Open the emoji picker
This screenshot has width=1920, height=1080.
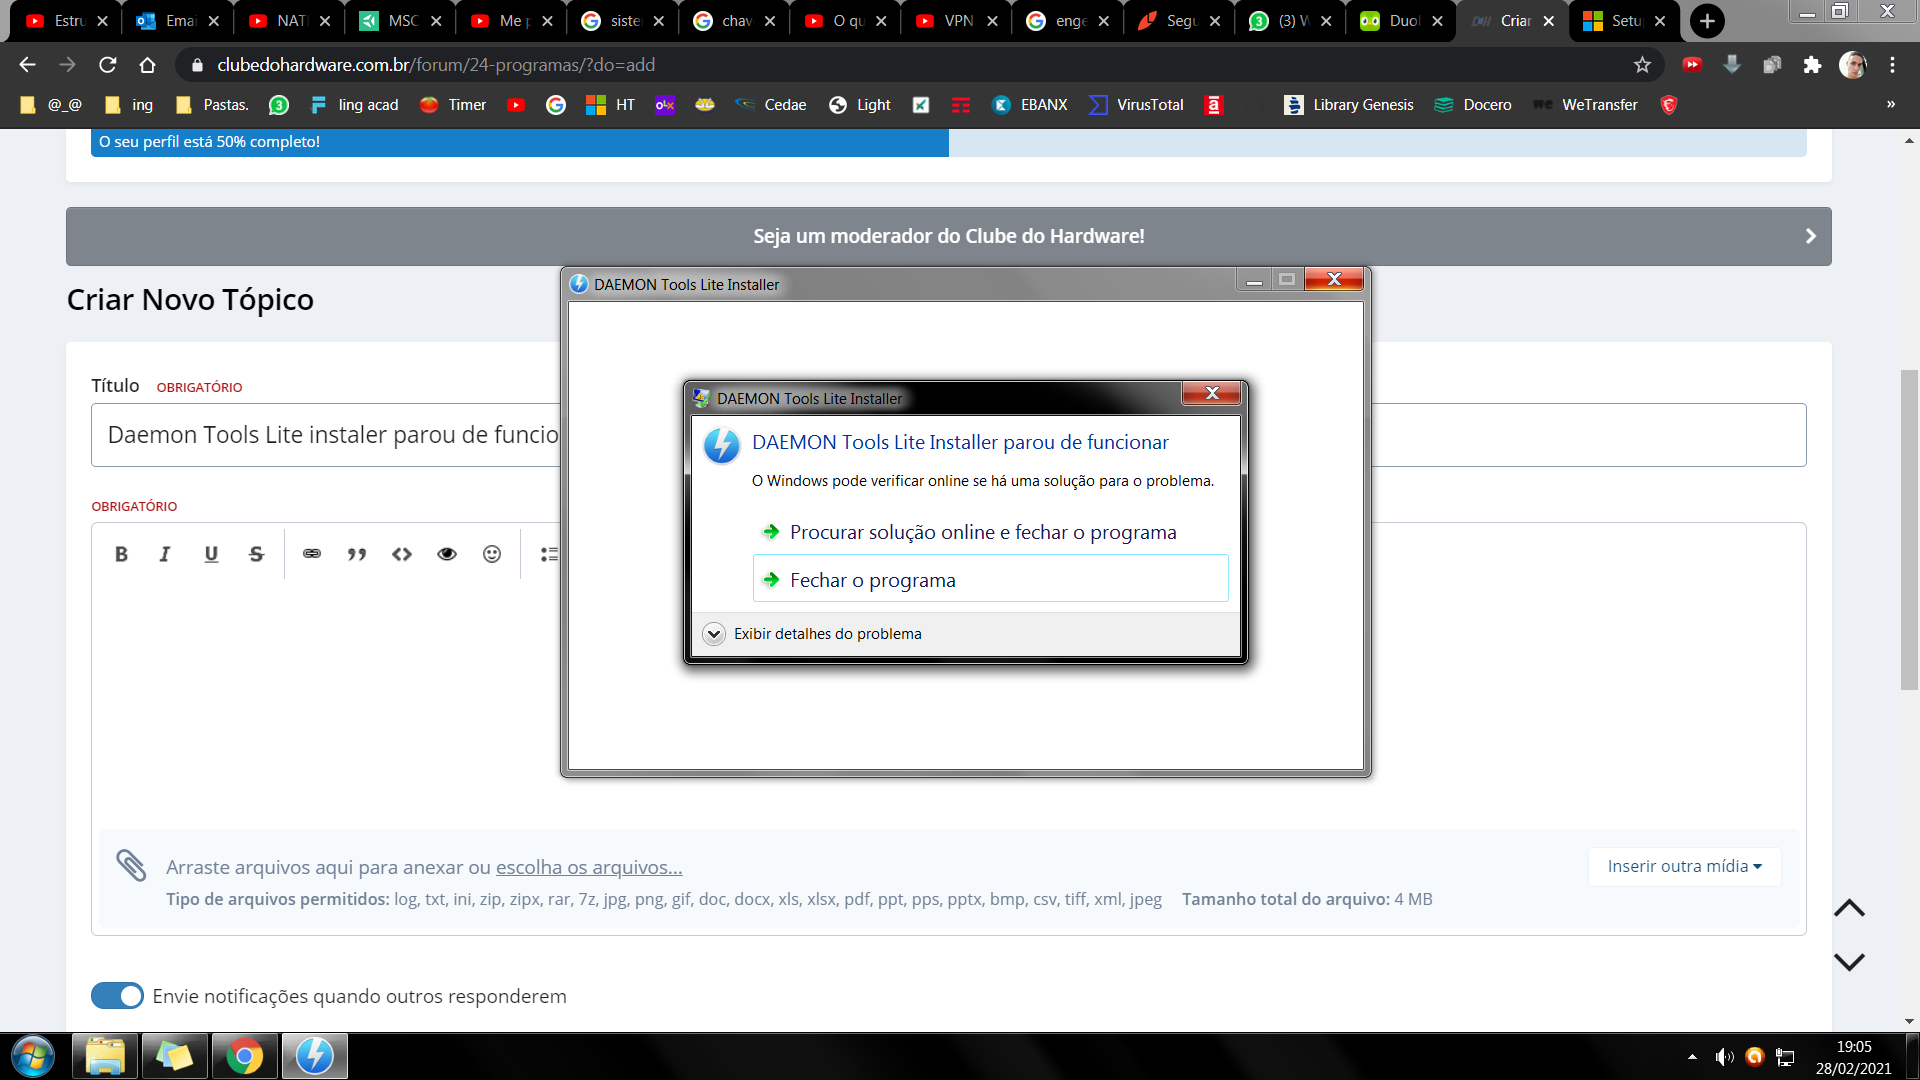[492, 554]
